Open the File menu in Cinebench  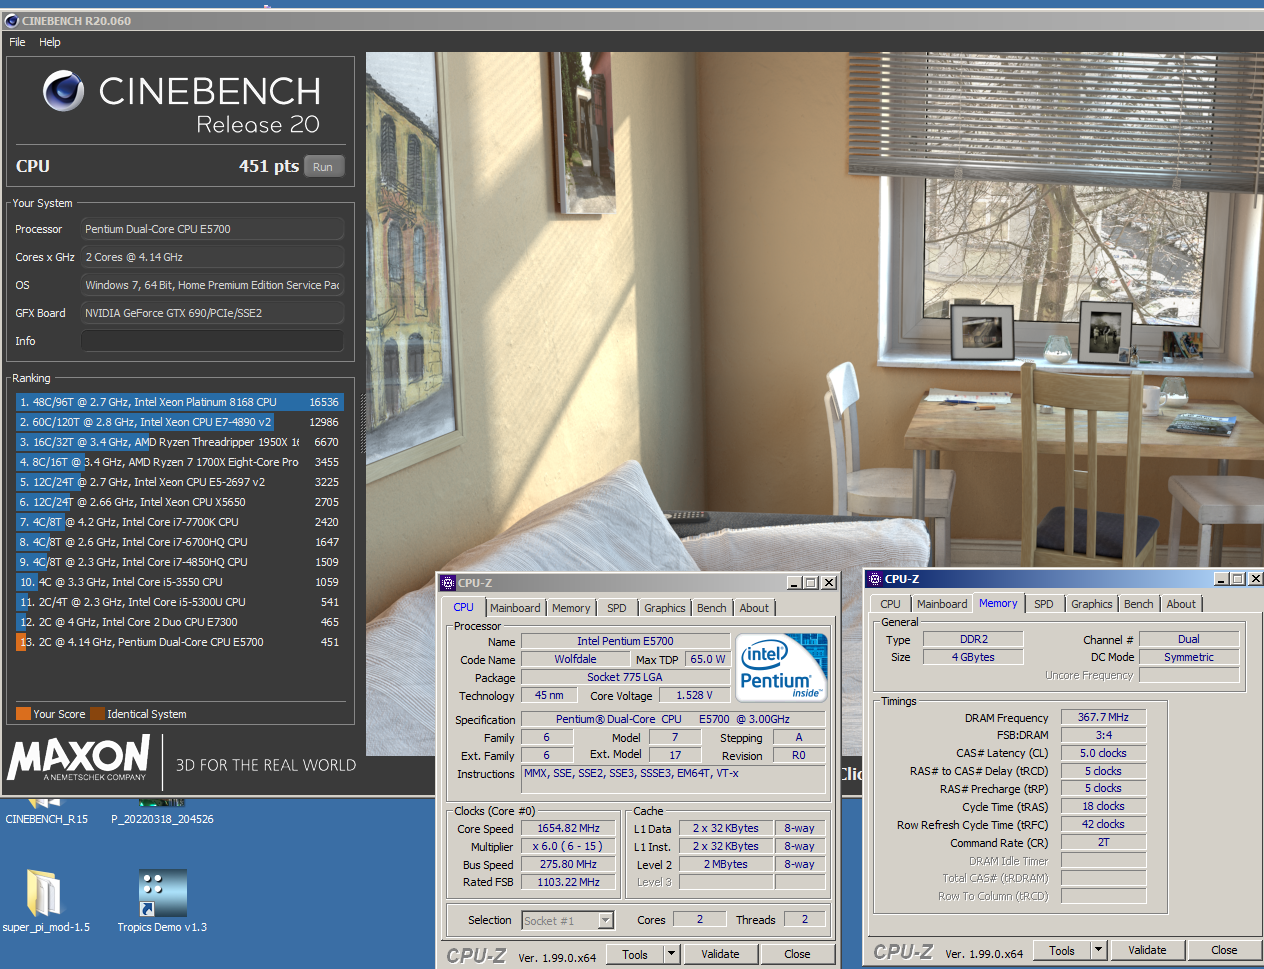coord(17,42)
